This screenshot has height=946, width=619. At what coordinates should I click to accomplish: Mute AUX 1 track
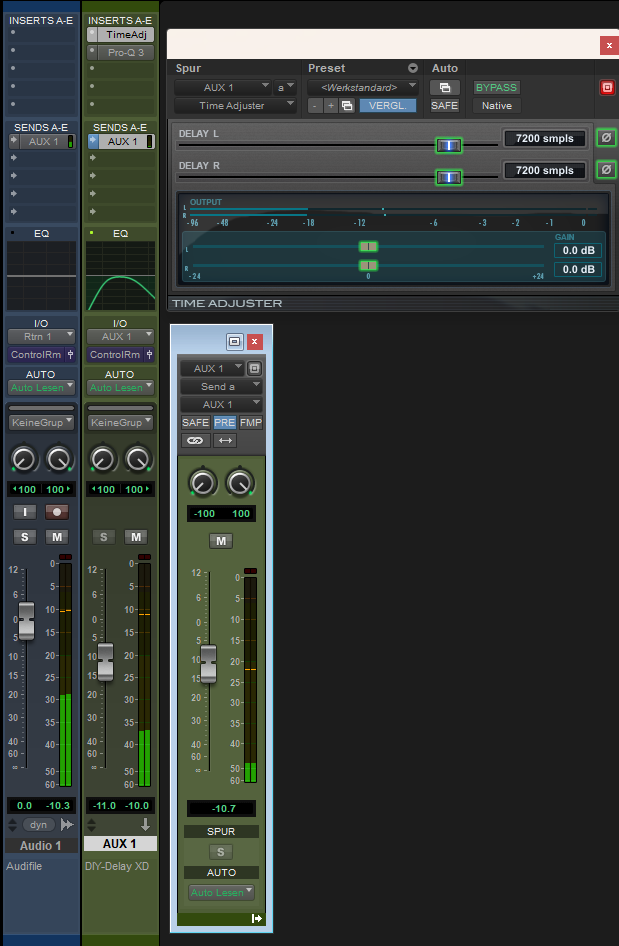point(136,537)
